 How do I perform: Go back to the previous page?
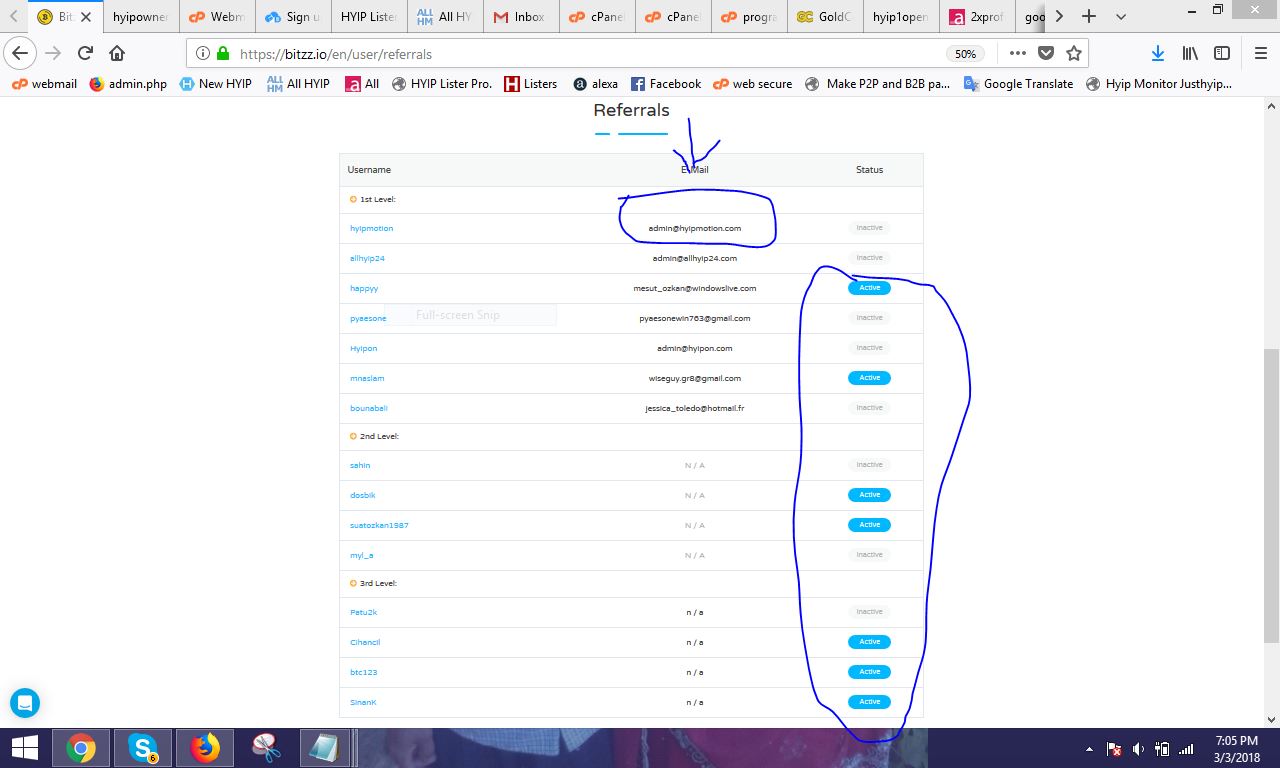20,53
